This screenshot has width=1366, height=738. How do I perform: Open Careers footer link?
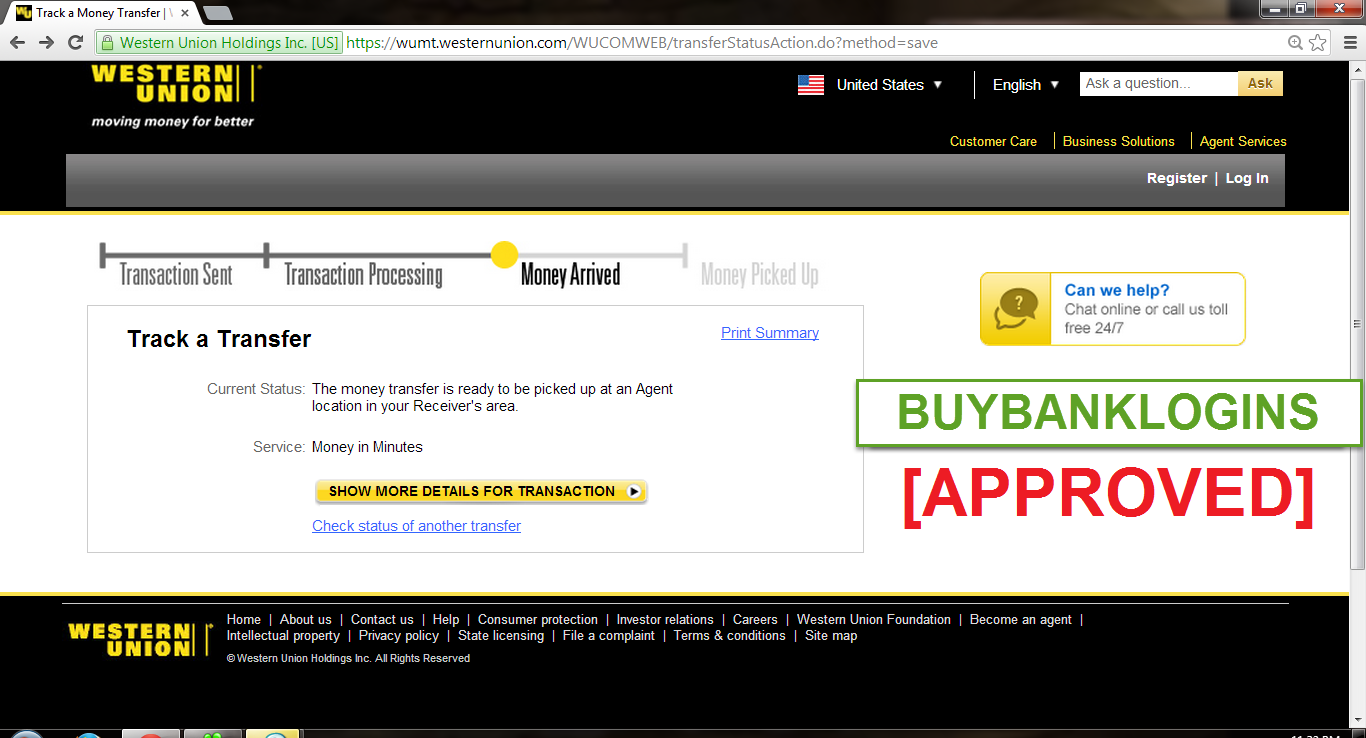(755, 619)
